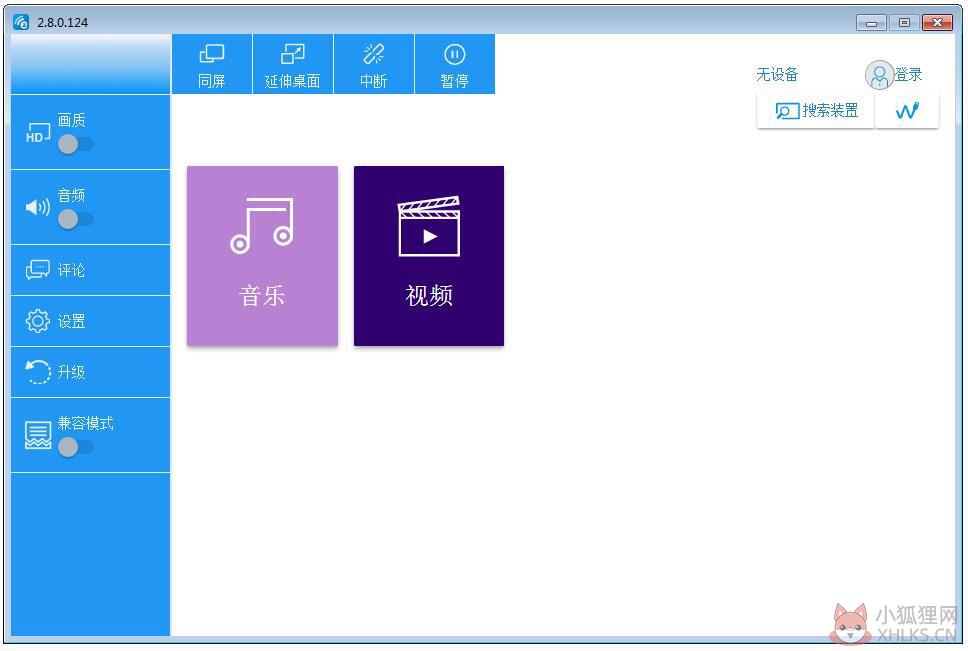This screenshot has height=651, width=968.
Task: Click the 搜索装置 search device button
Action: [x=816, y=111]
